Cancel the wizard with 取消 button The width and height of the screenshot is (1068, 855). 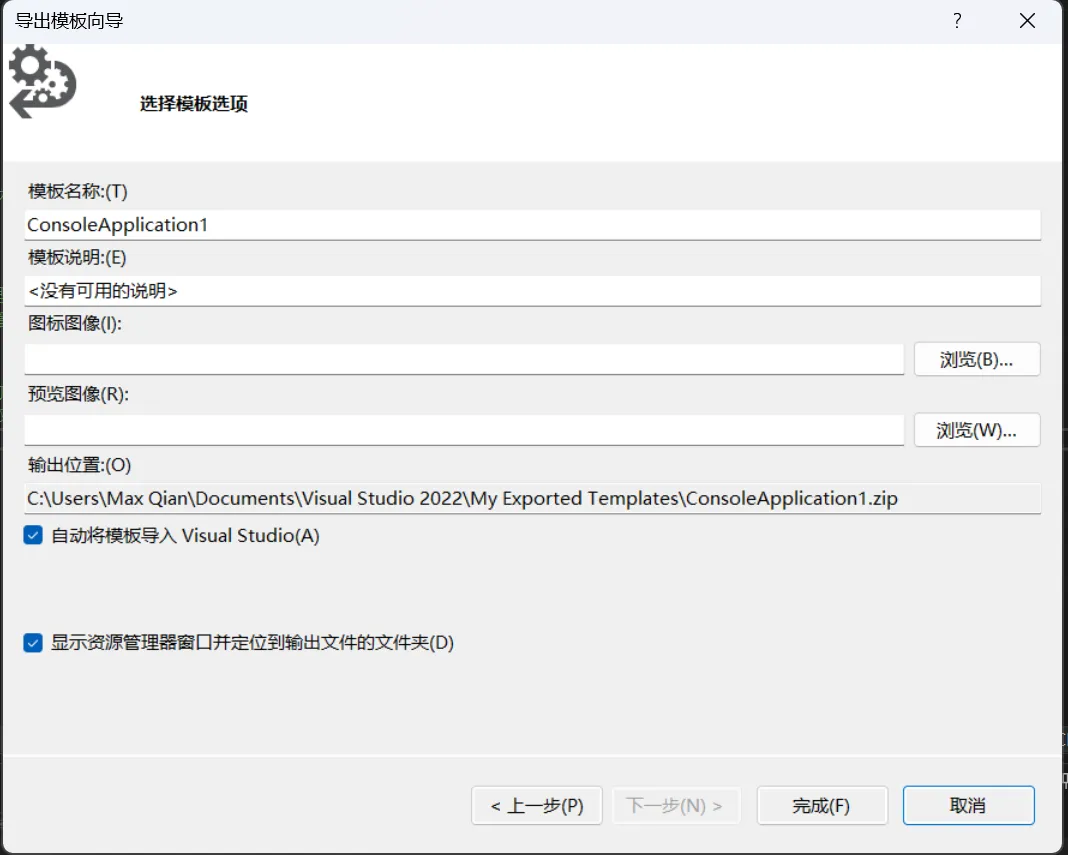pos(968,806)
